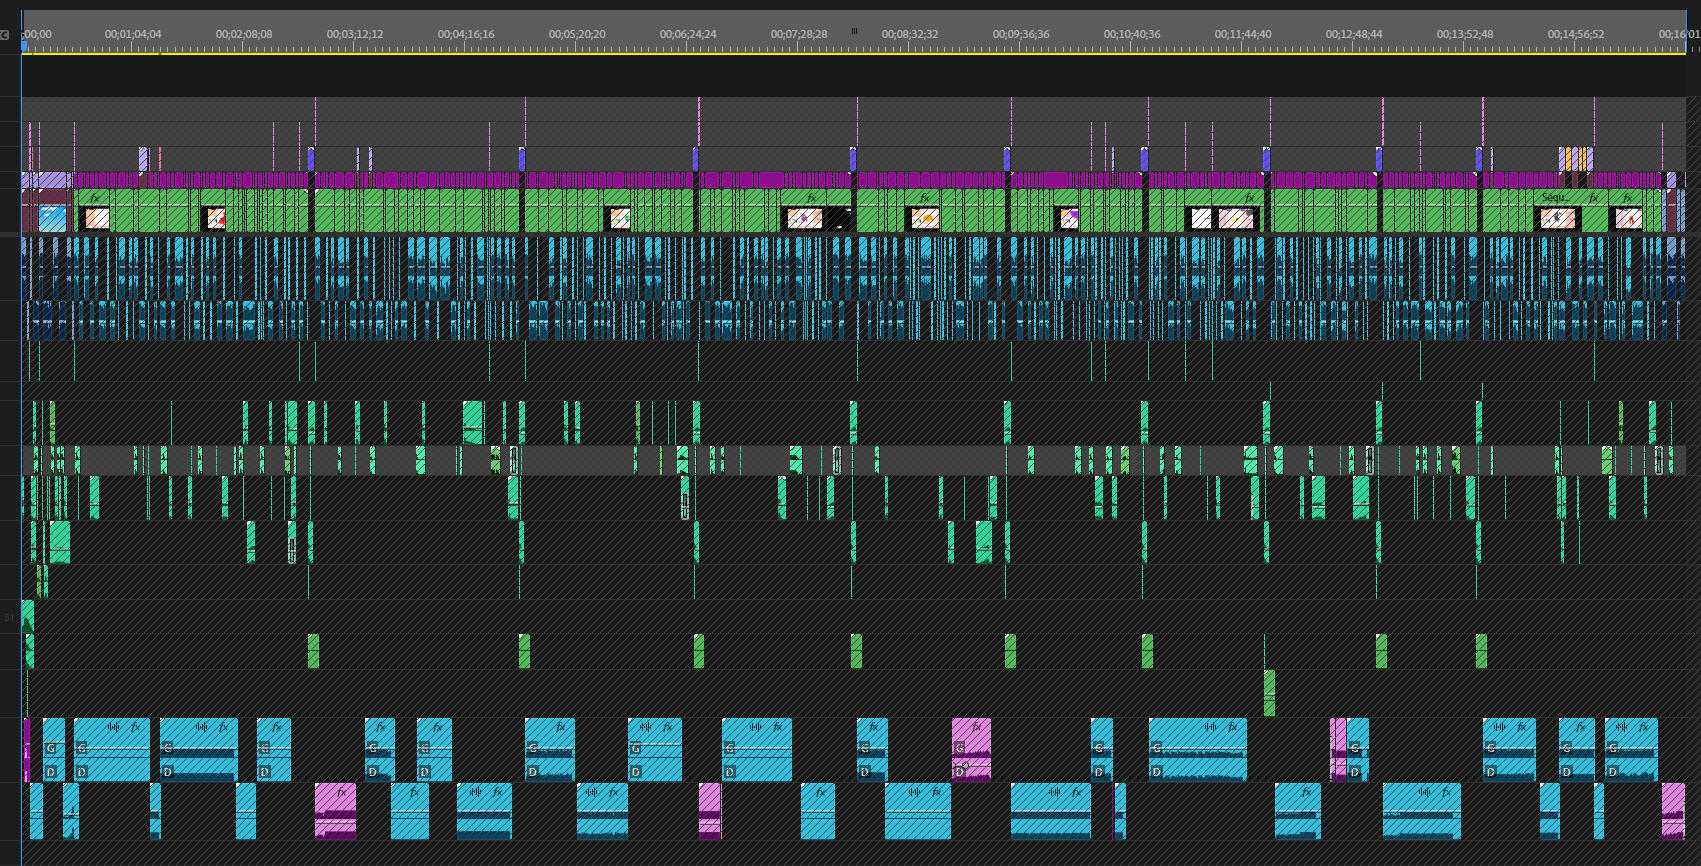
Task: Select the blue sky thumbnail clip at sequence start
Action: (52, 218)
